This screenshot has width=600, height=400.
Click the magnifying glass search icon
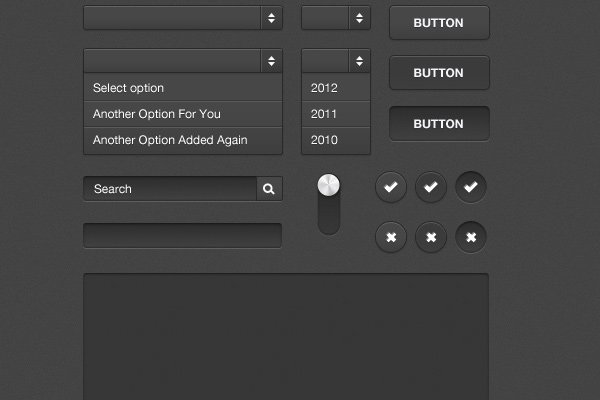269,189
